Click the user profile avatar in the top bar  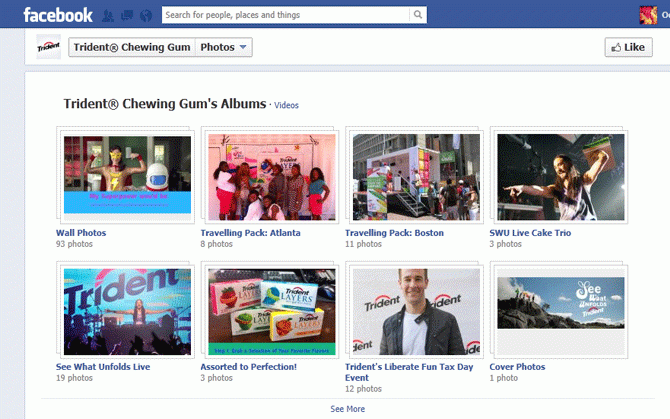[x=648, y=15]
